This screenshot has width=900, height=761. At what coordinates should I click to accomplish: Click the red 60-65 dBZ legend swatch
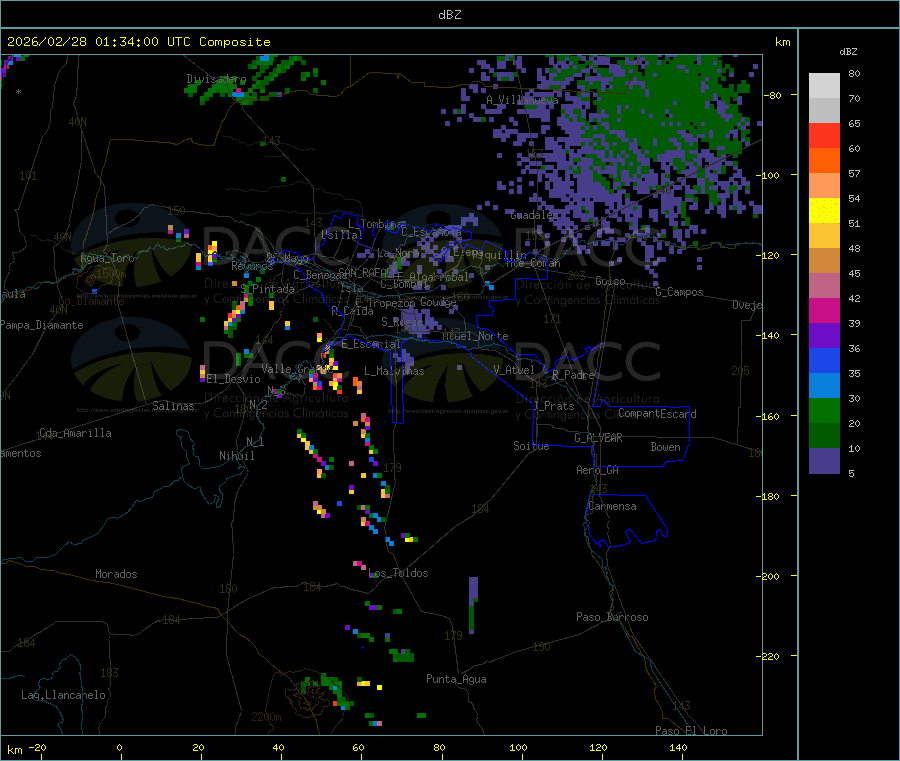click(x=824, y=135)
